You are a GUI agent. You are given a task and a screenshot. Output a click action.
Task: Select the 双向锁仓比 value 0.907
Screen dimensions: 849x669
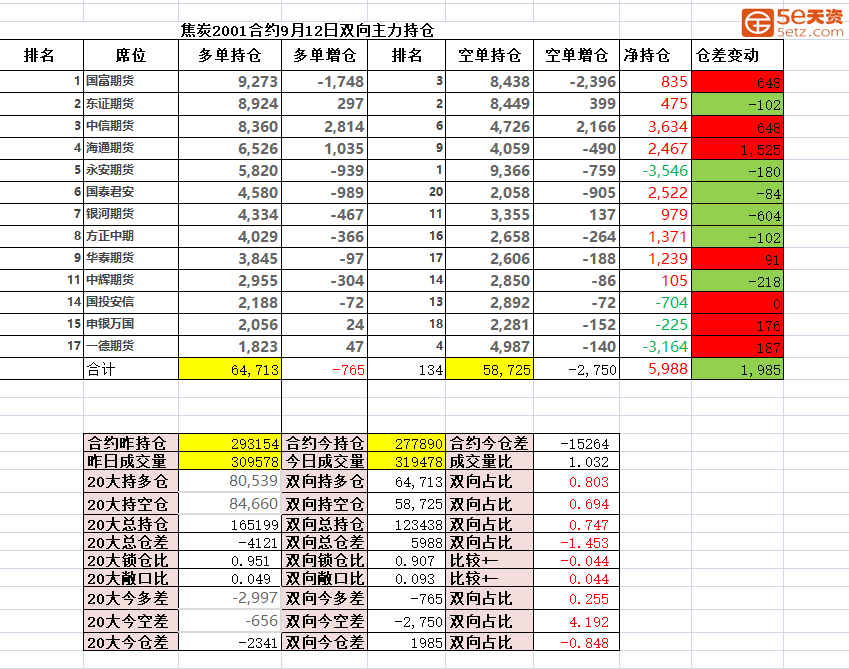pyautogui.click(x=407, y=560)
